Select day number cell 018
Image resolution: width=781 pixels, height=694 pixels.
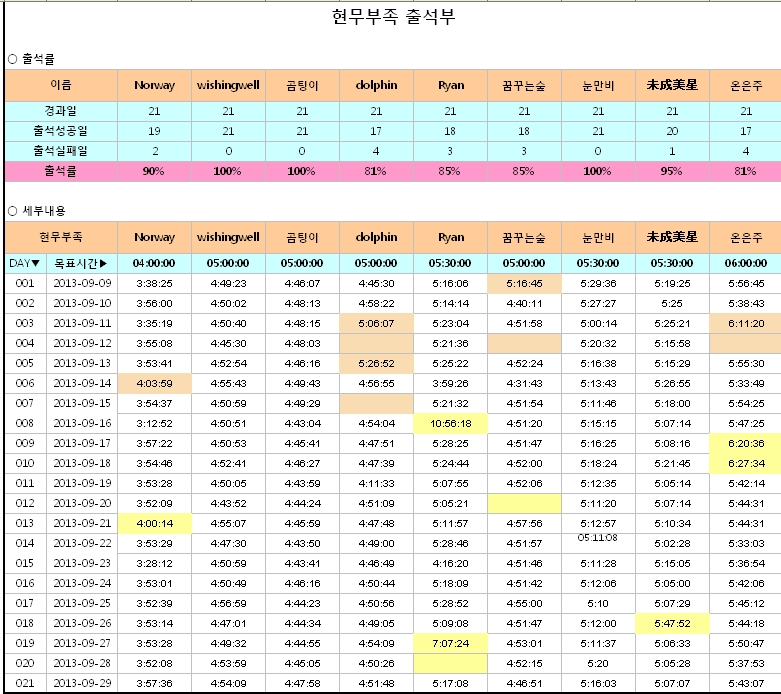click(x=25, y=623)
